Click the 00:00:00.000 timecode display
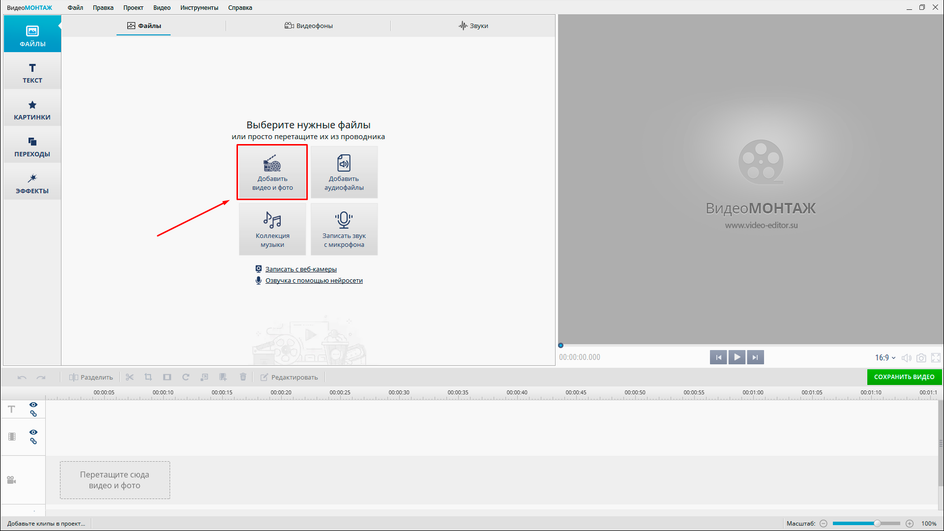 580,357
